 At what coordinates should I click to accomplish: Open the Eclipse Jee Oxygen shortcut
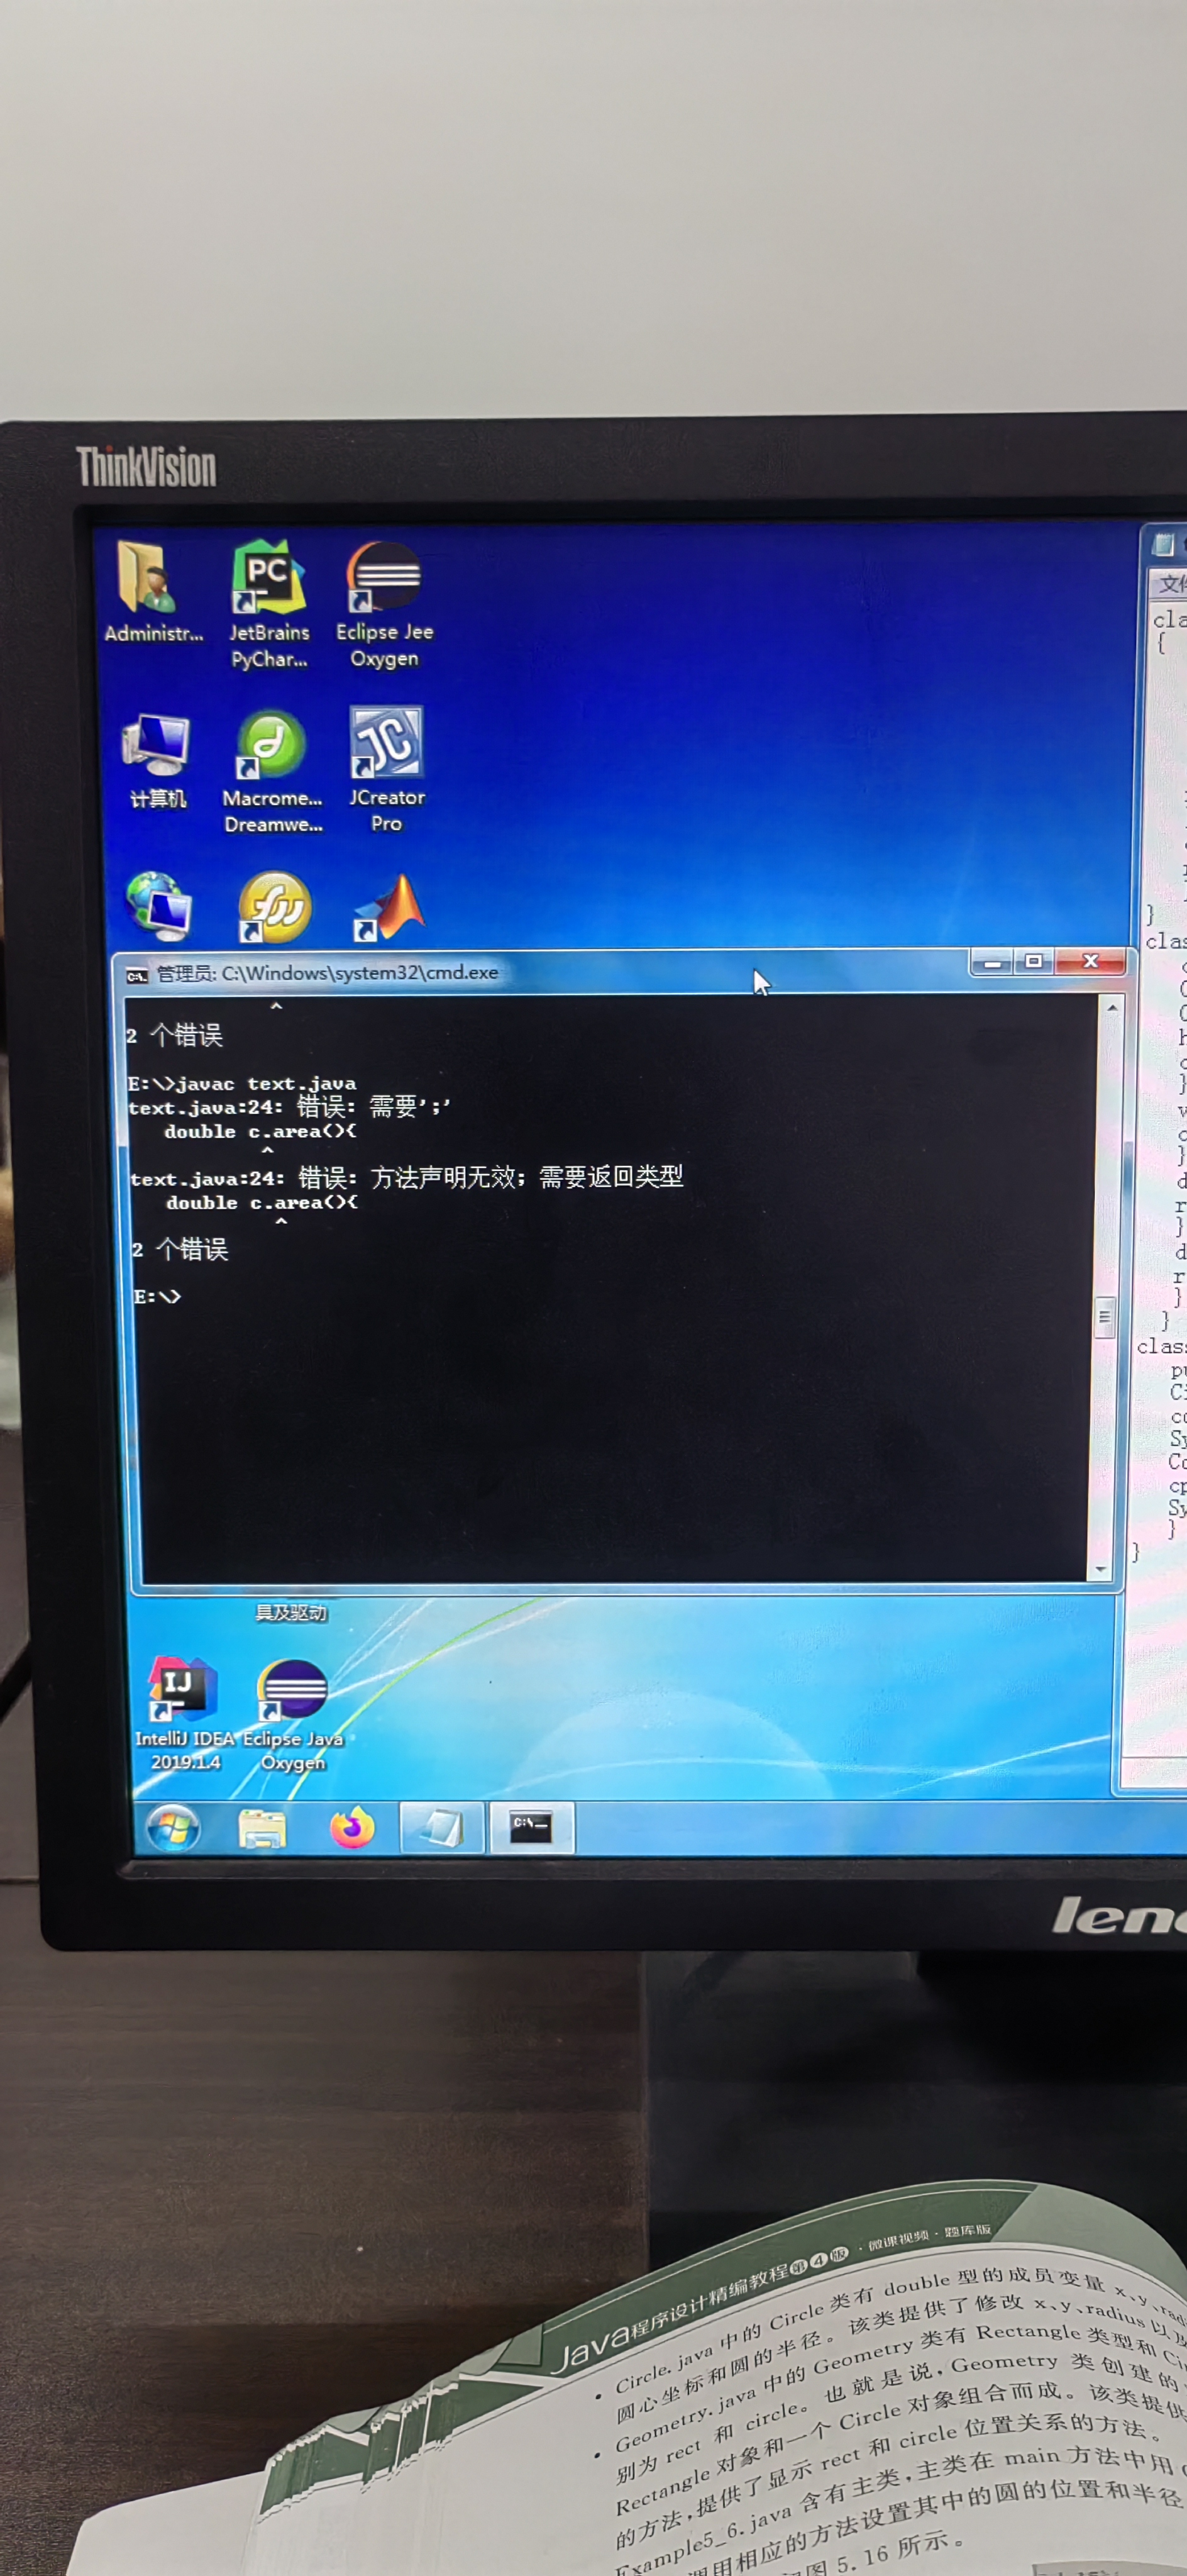[x=384, y=578]
